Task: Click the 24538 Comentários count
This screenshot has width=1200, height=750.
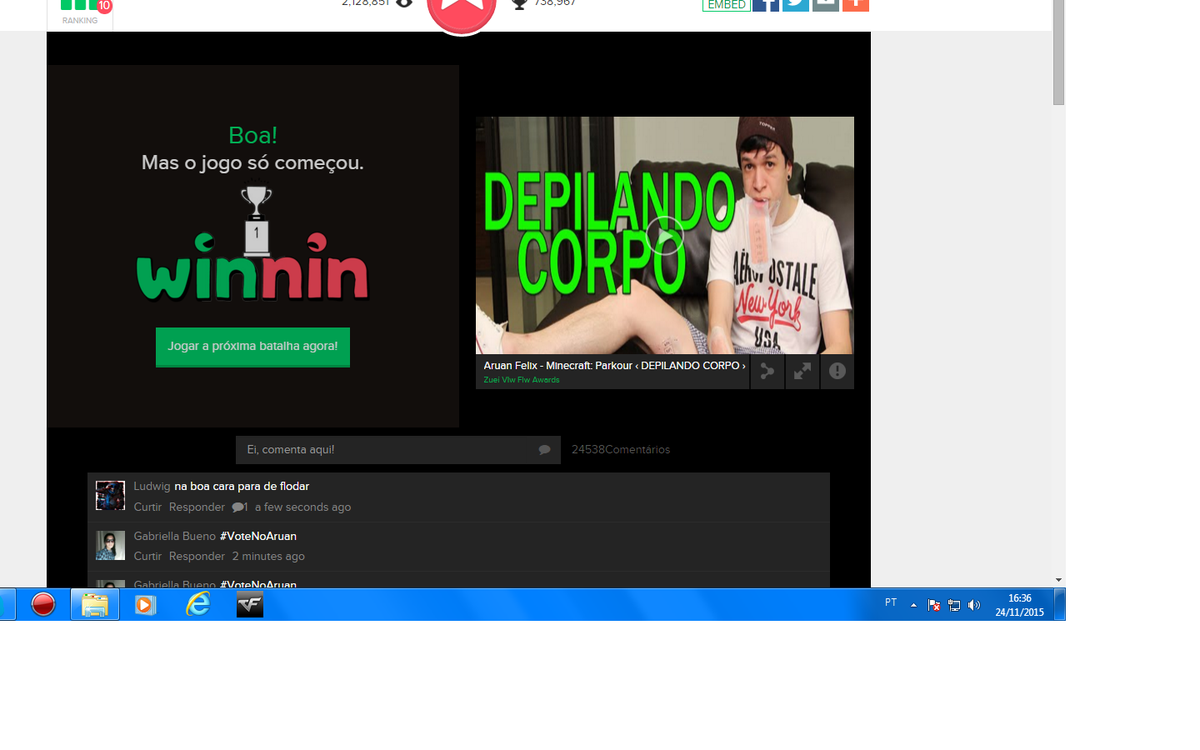Action: (x=621, y=450)
